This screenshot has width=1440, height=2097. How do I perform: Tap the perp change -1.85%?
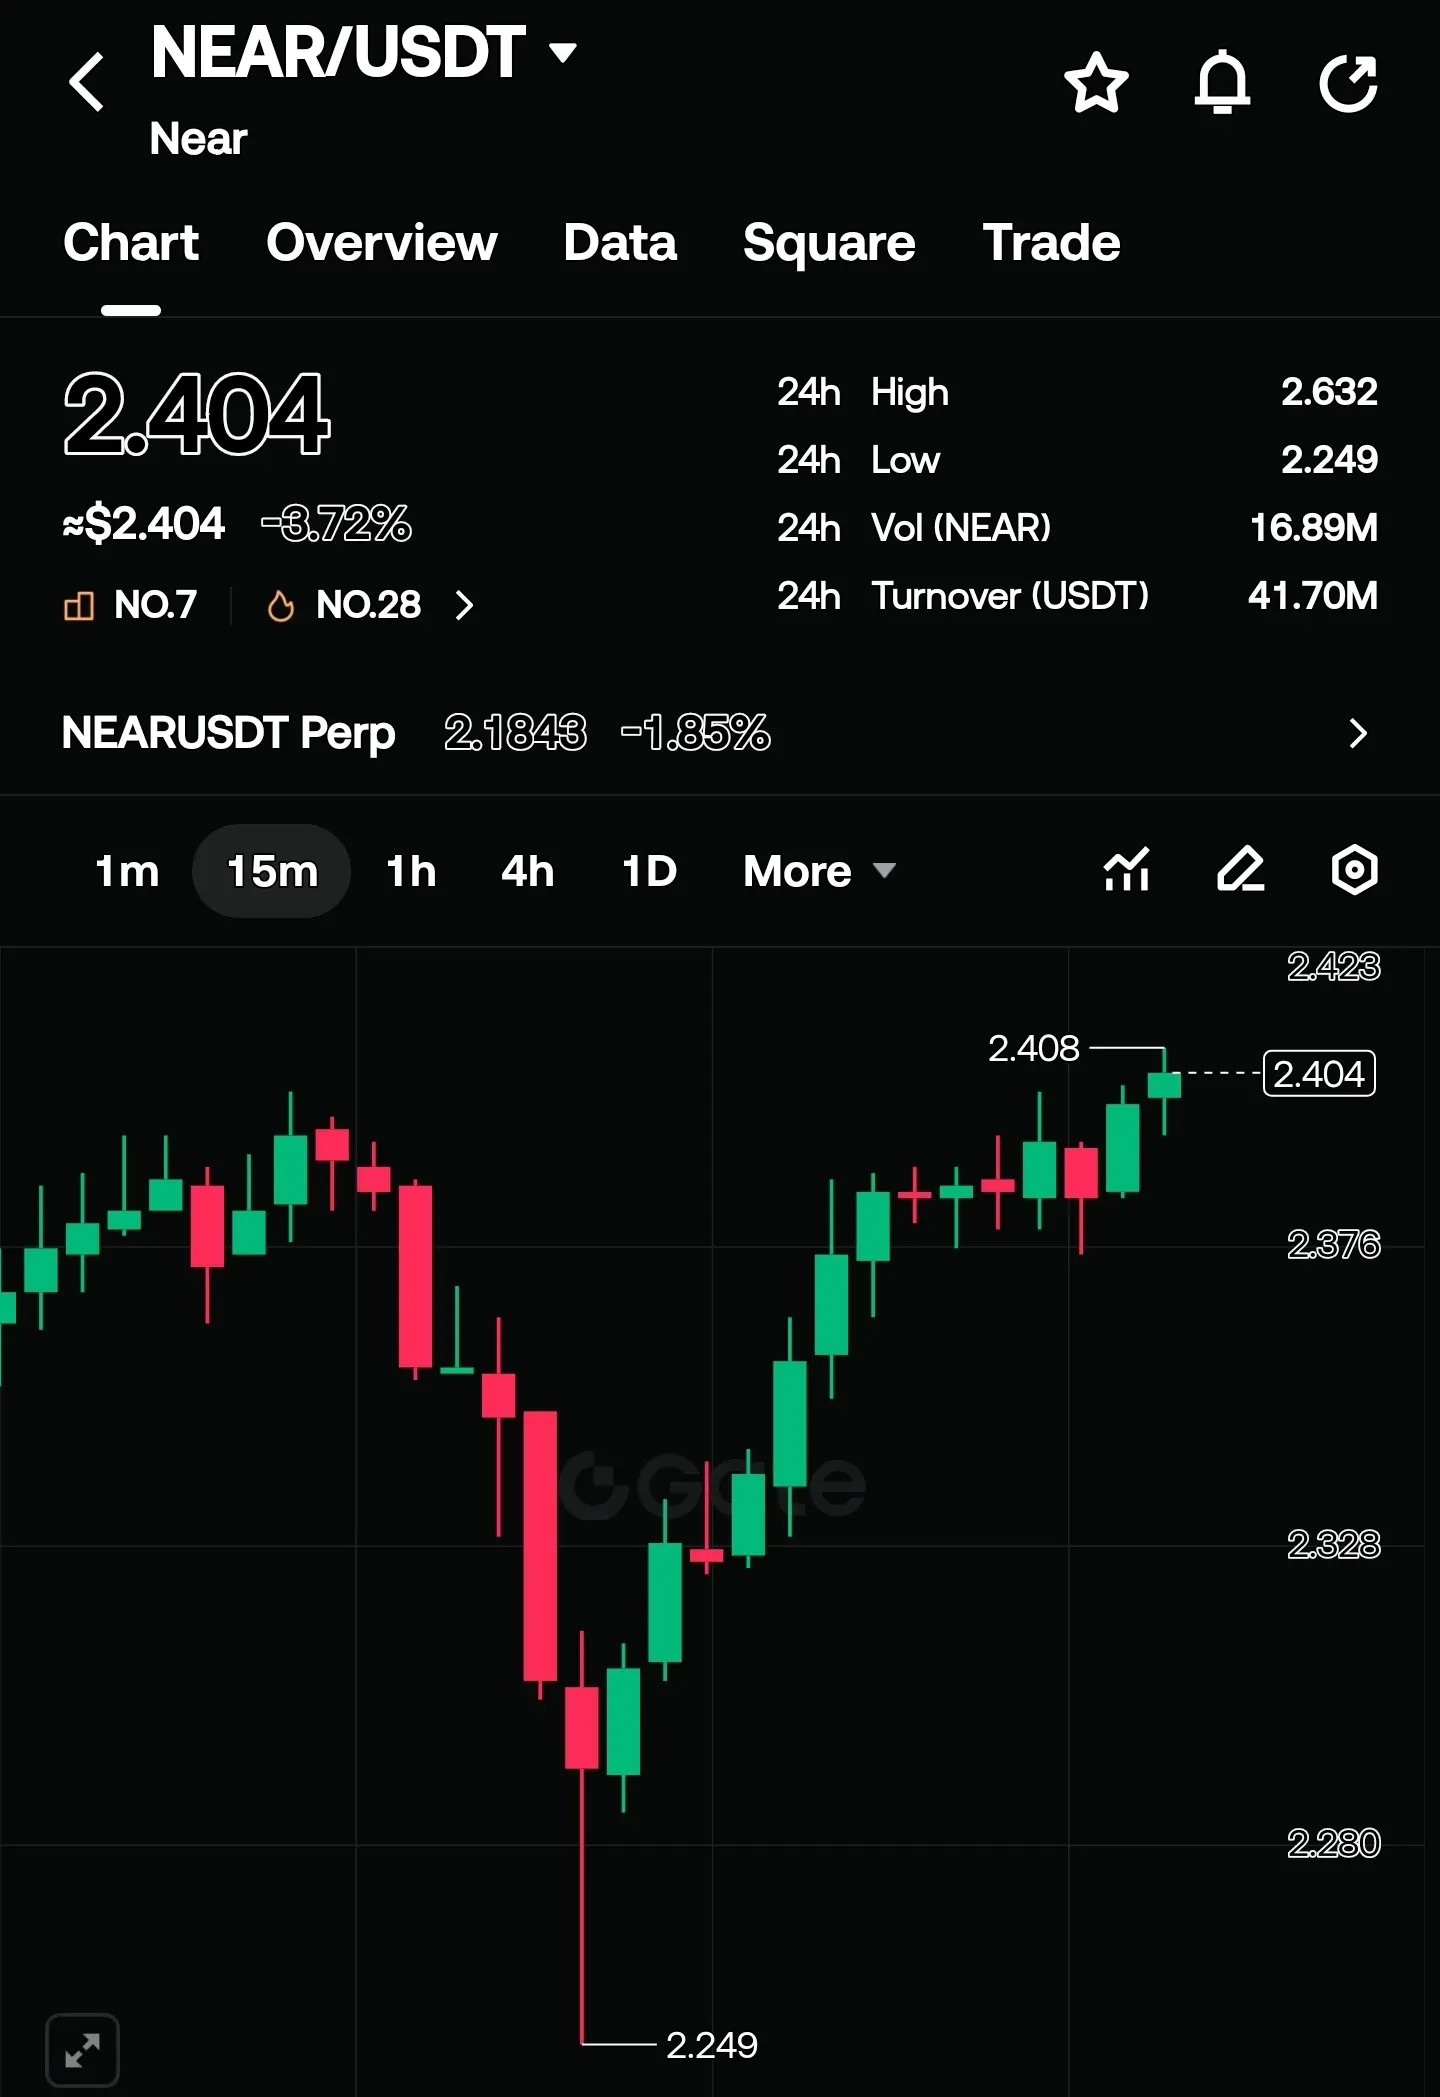click(695, 733)
